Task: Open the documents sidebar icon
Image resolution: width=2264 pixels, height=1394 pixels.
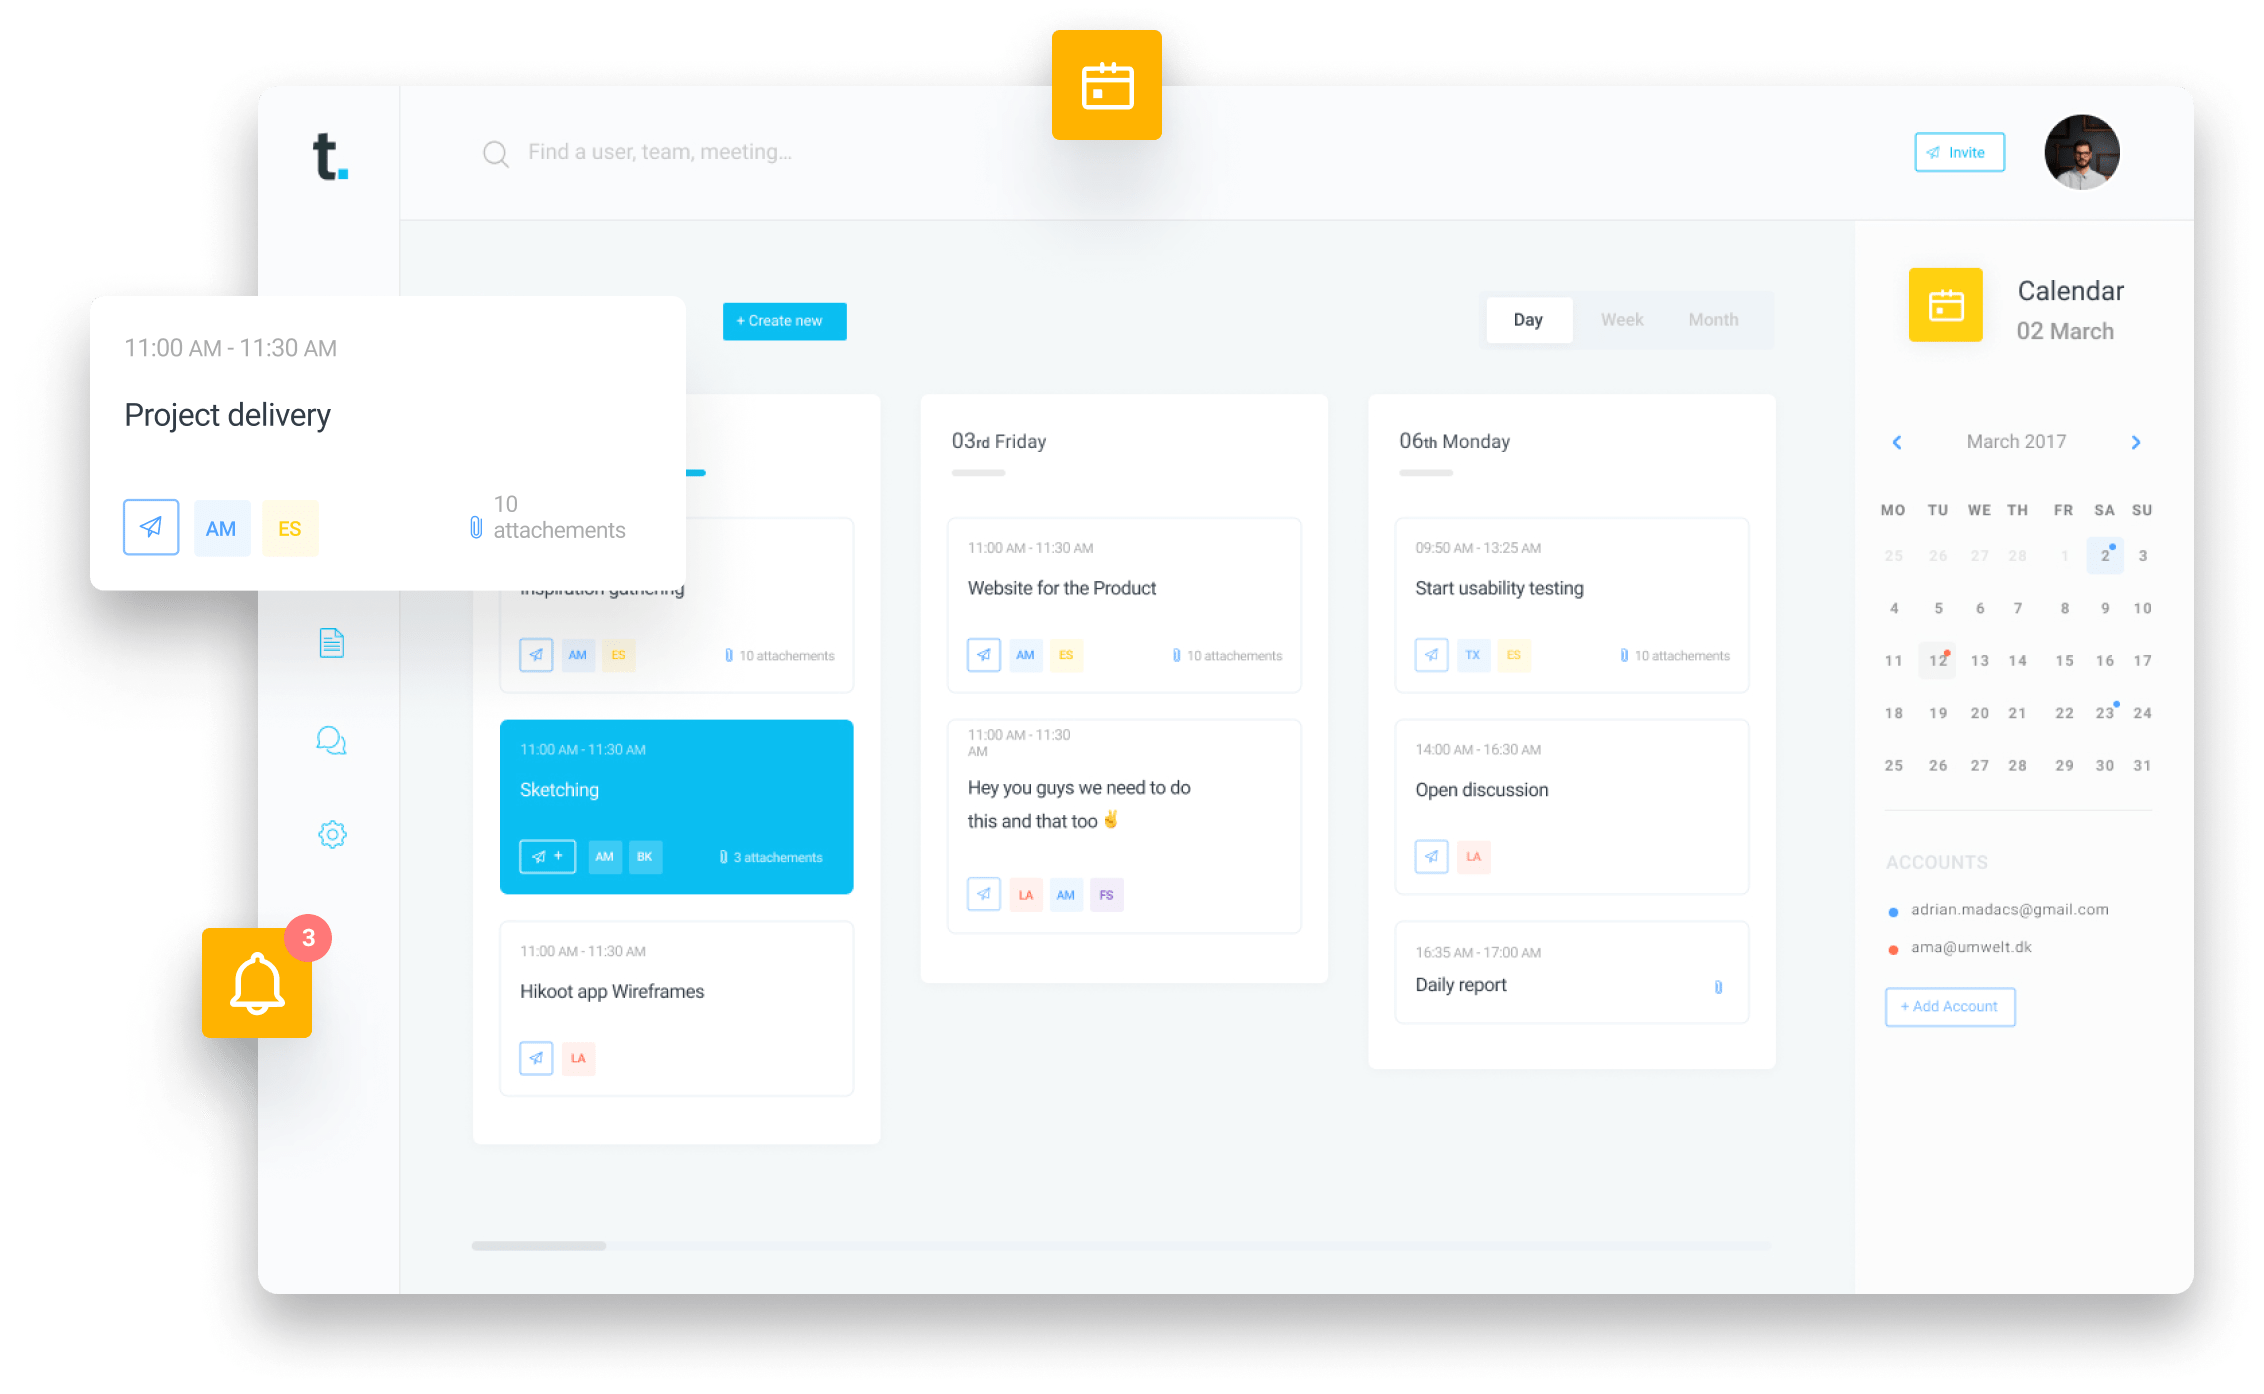Action: click(332, 643)
